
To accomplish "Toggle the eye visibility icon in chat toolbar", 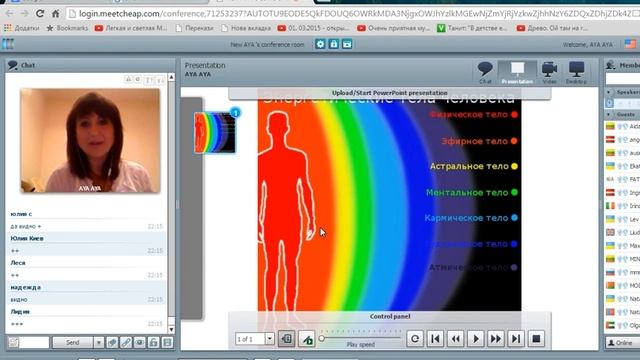I will [140, 342].
